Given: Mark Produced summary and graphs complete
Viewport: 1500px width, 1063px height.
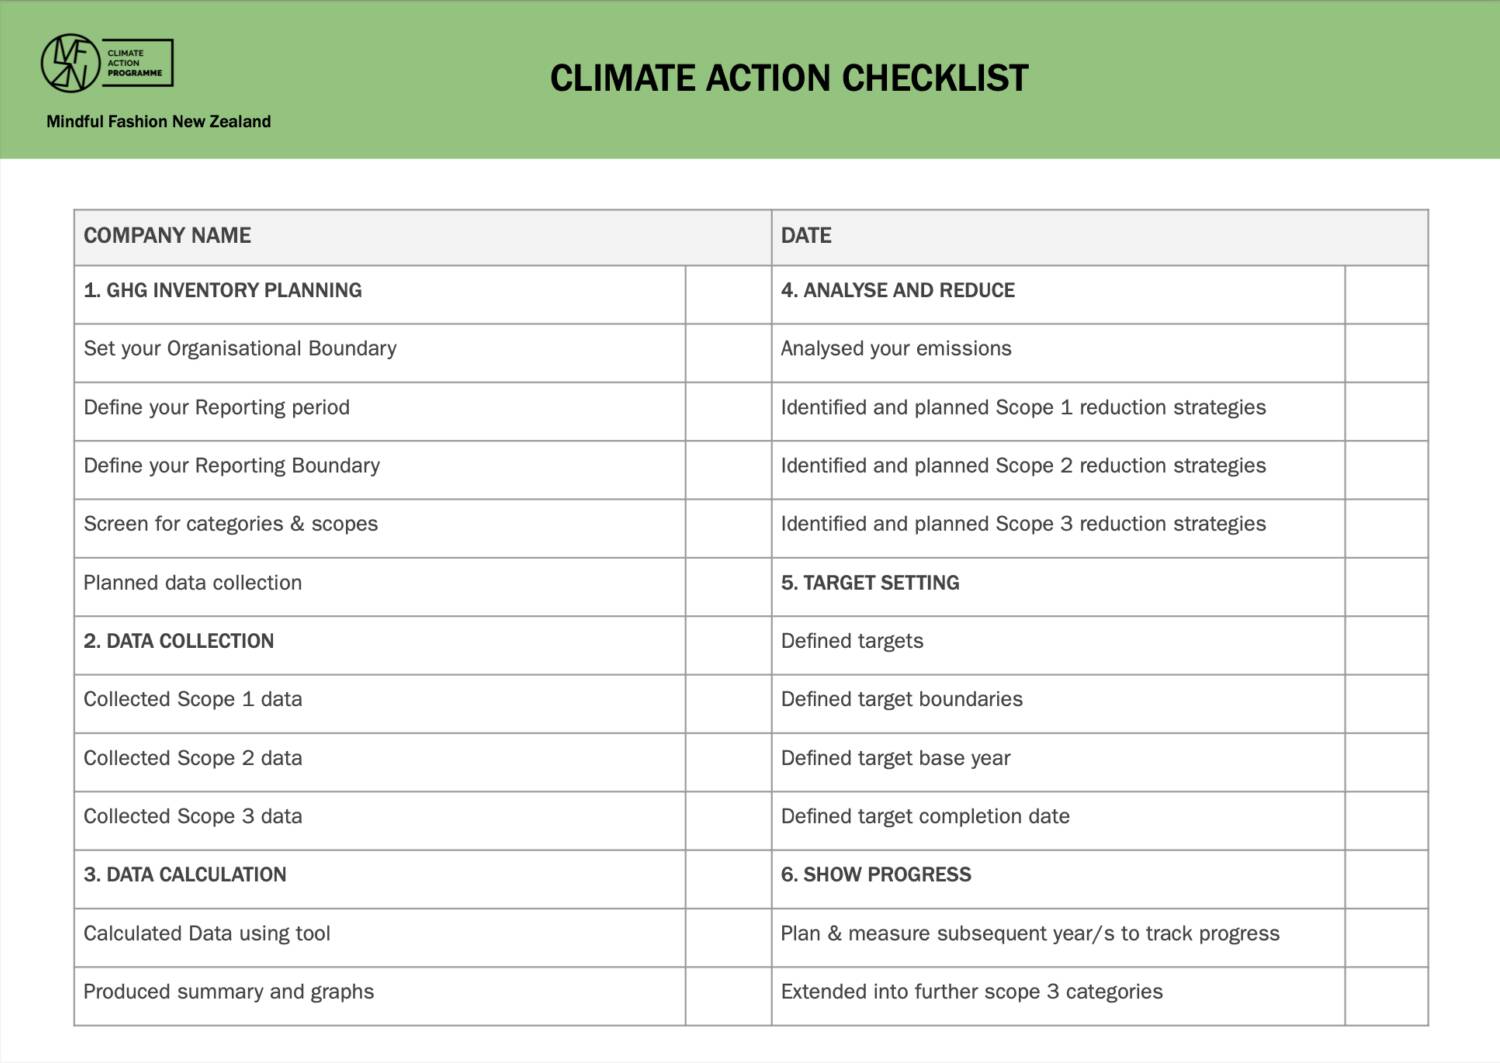Looking at the screenshot, I should click(728, 996).
